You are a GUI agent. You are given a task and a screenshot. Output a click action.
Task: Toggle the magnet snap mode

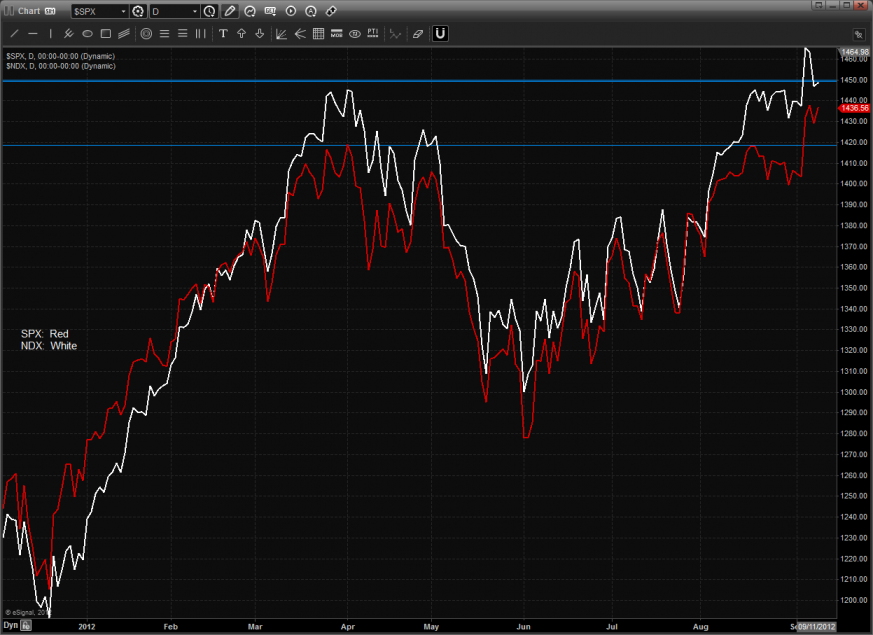point(440,34)
